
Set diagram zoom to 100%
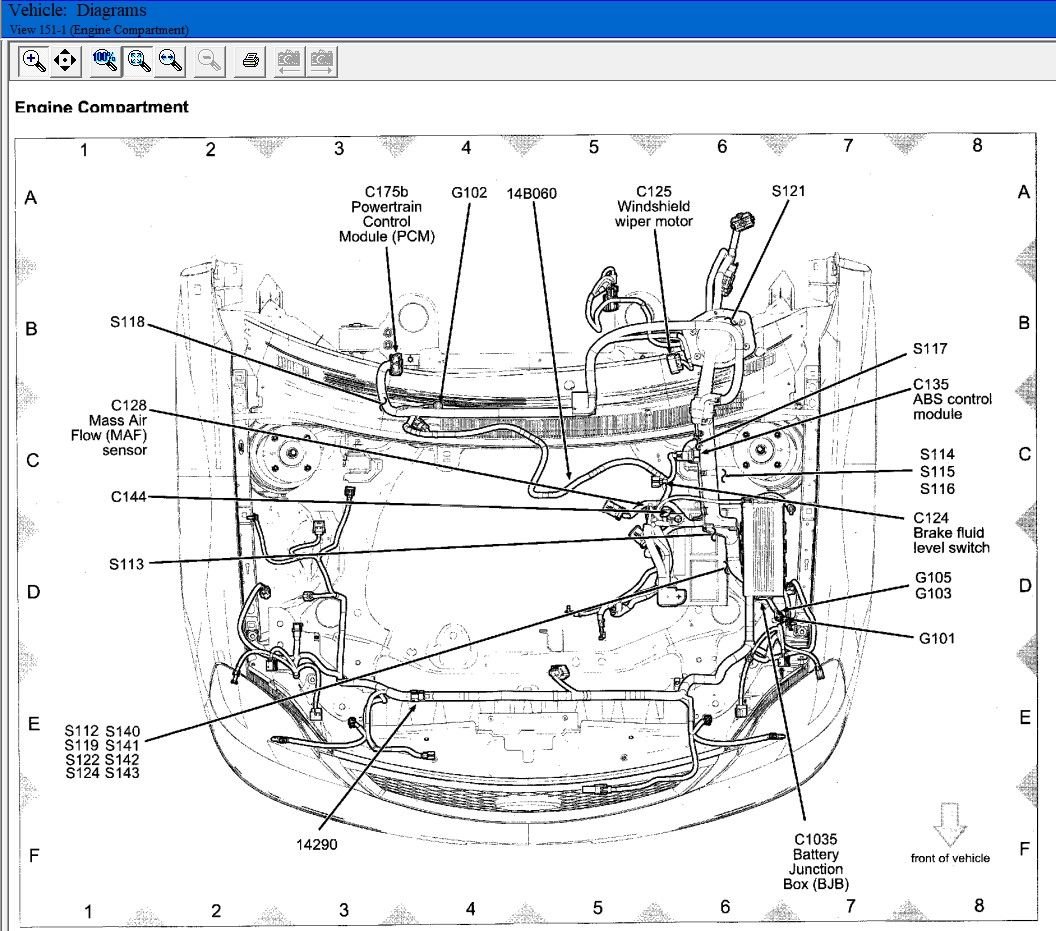[x=105, y=61]
